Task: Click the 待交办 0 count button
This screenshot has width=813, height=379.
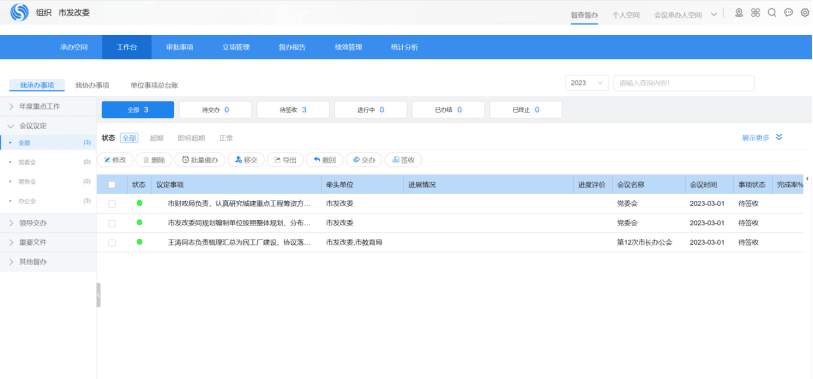Action: click(215, 110)
